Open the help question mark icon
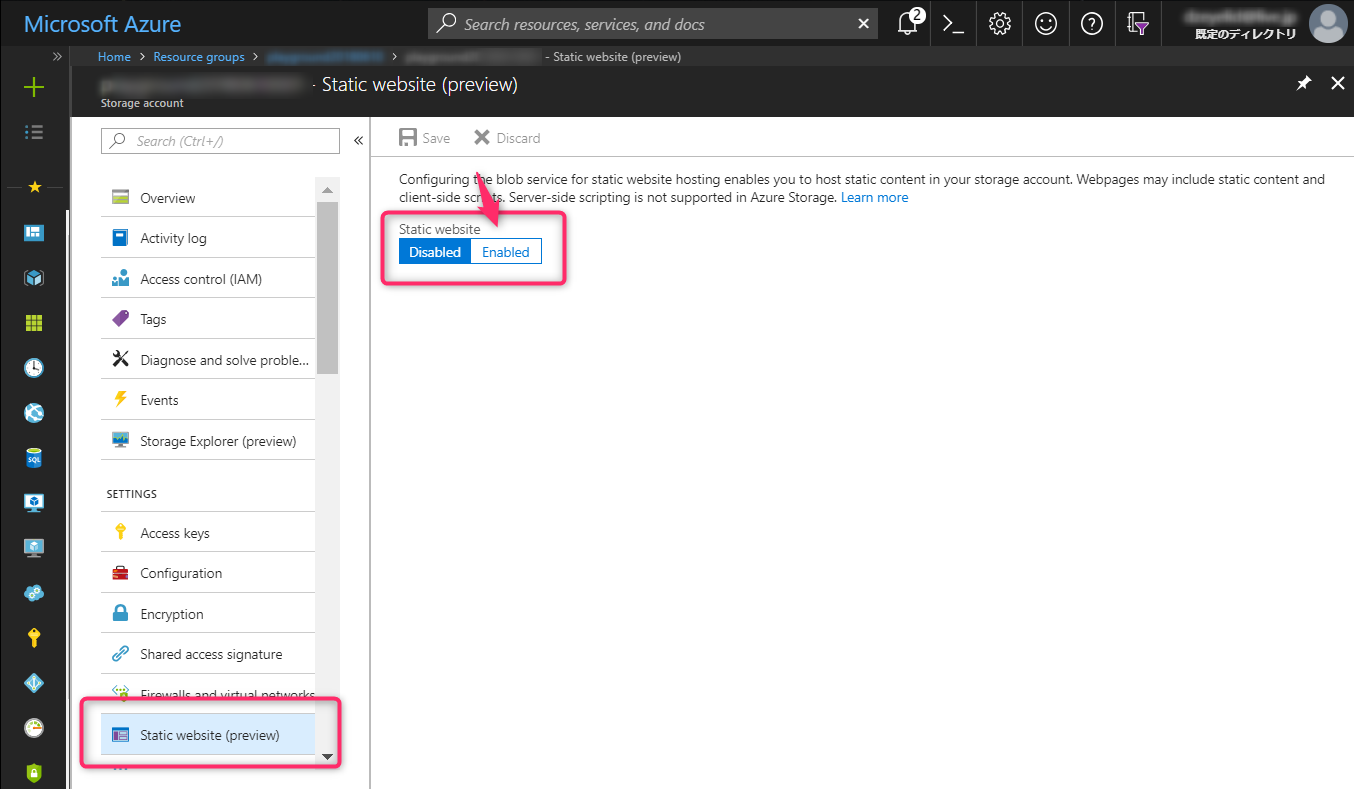The height and width of the screenshot is (789, 1354). 1092,23
